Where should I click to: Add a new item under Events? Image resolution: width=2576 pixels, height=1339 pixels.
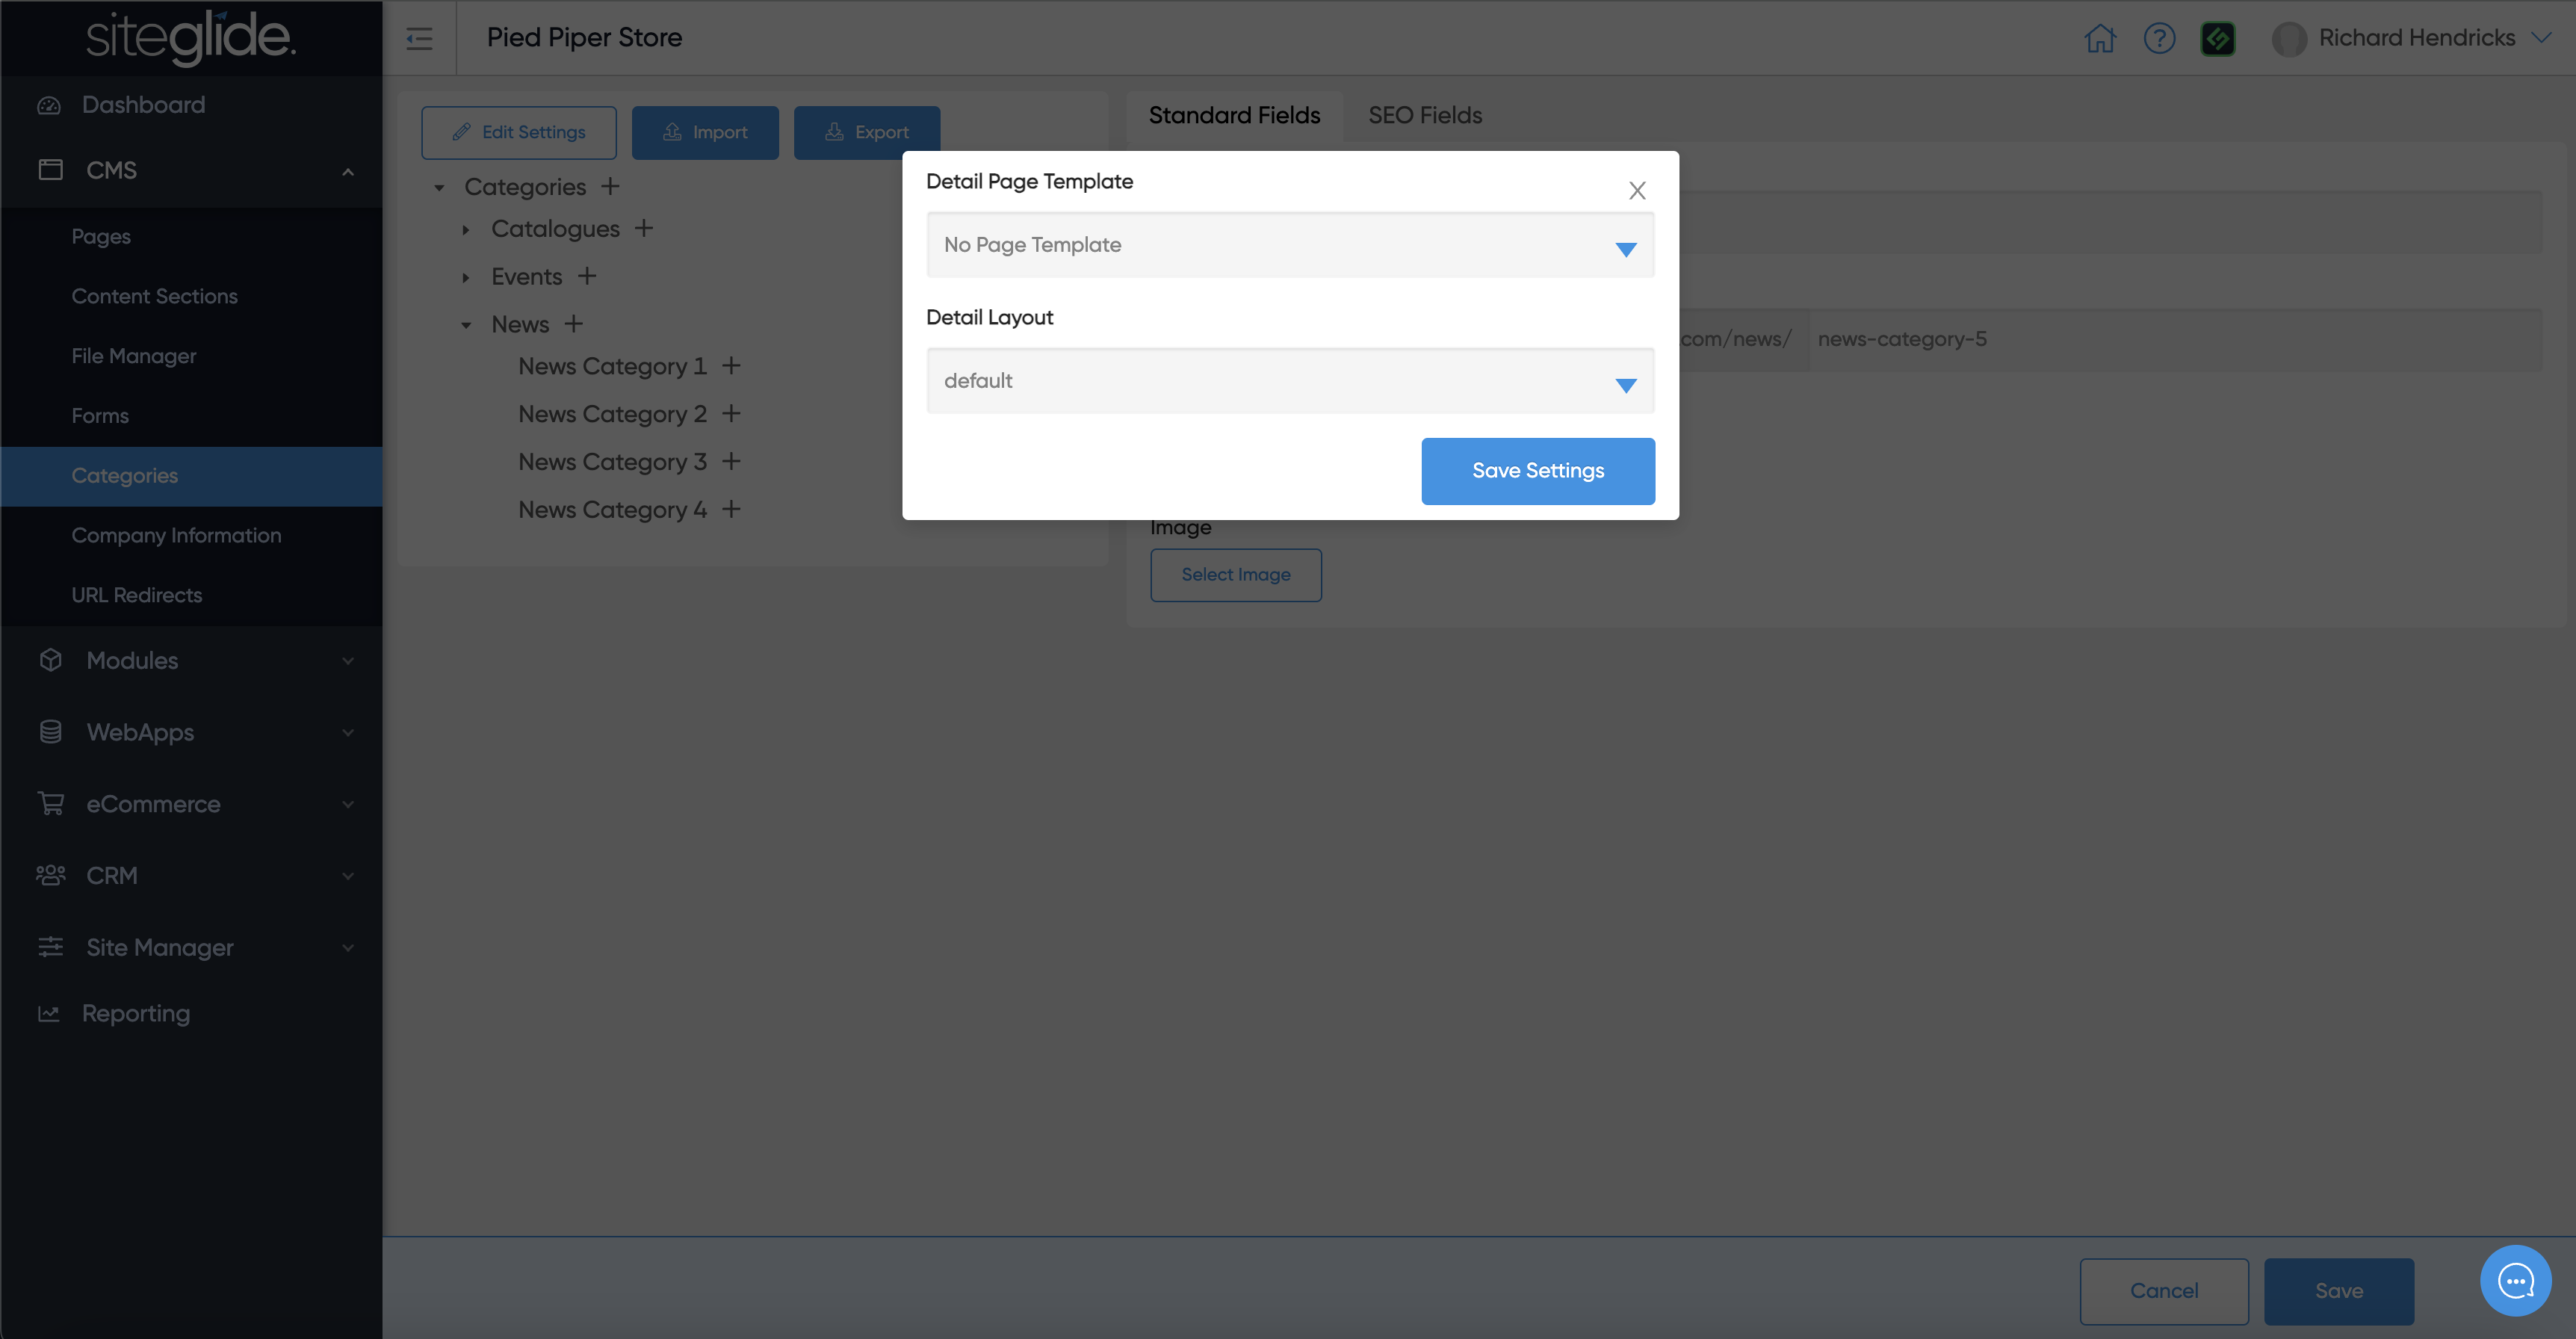click(587, 276)
